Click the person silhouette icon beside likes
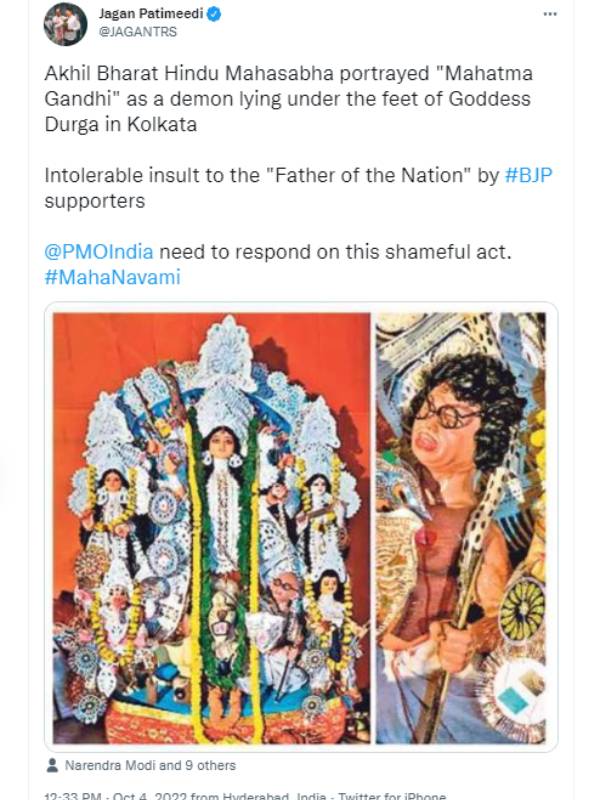Image resolution: width=600 pixels, height=800 pixels. pyautogui.click(x=51, y=766)
